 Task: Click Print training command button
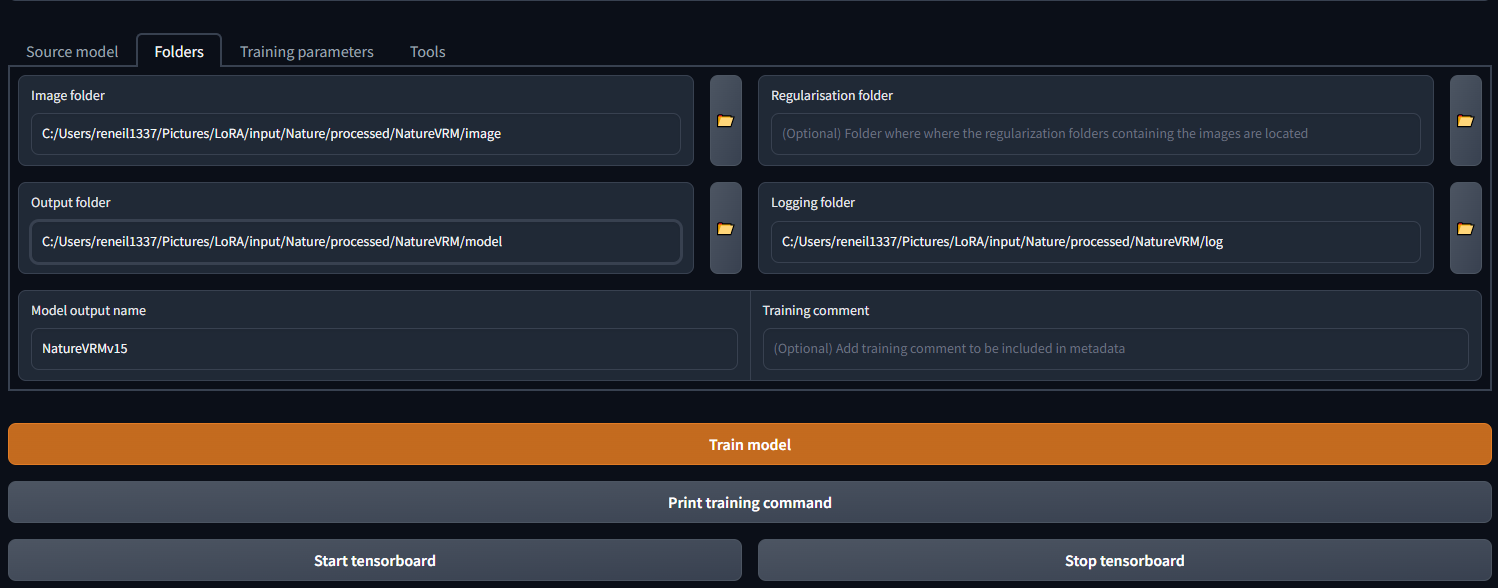pos(749,502)
